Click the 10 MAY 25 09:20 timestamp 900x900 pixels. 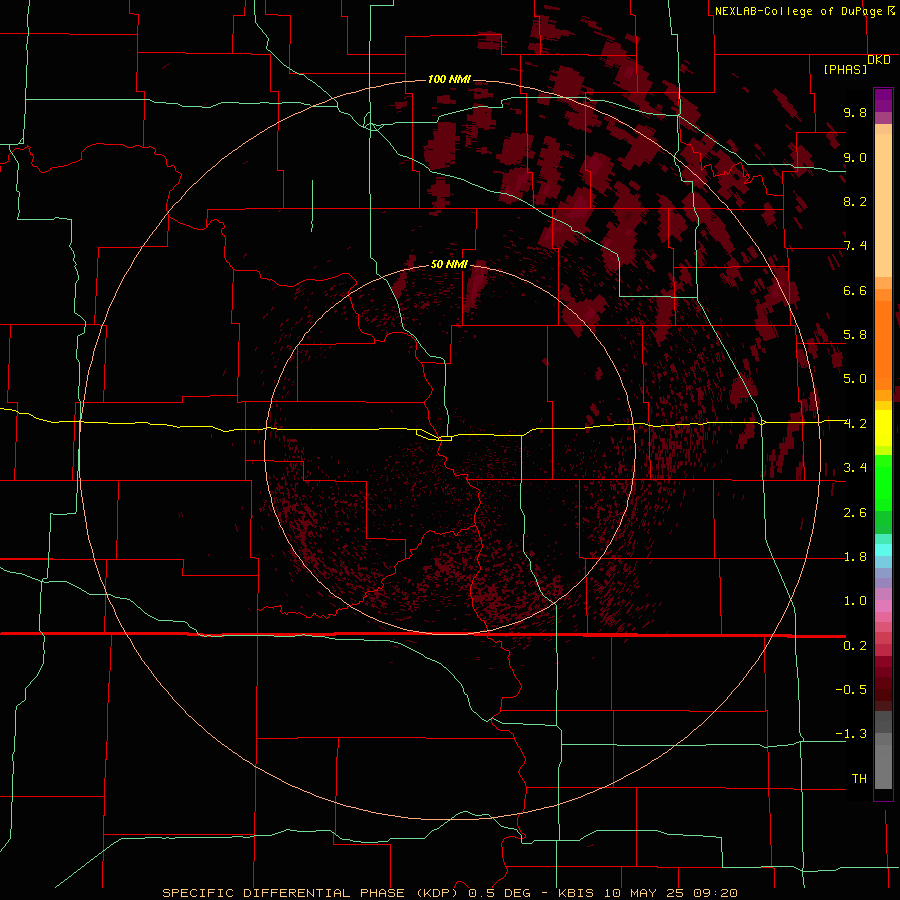pos(670,893)
